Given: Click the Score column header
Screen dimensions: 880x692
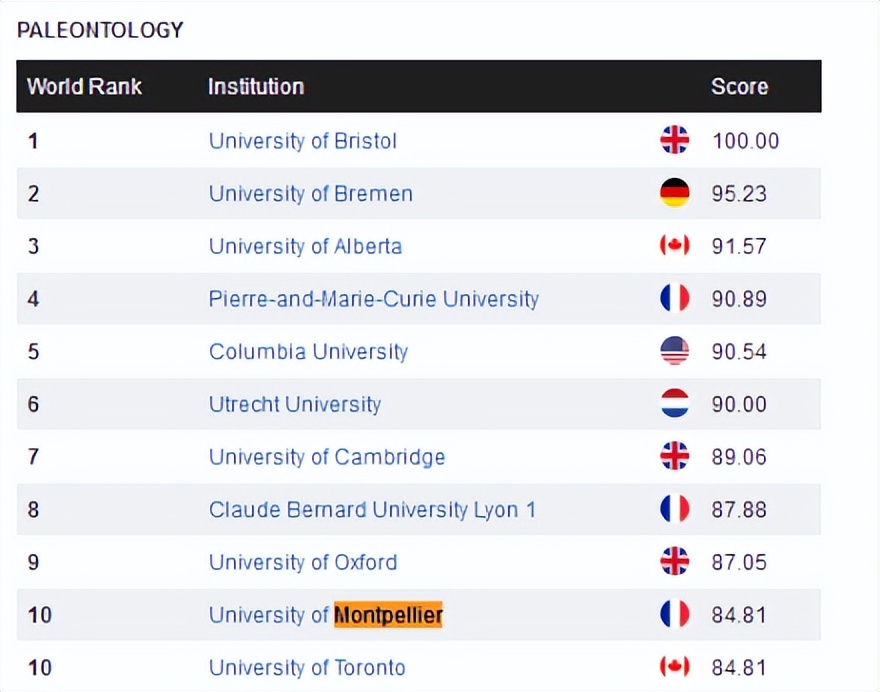Looking at the screenshot, I should click(x=739, y=87).
